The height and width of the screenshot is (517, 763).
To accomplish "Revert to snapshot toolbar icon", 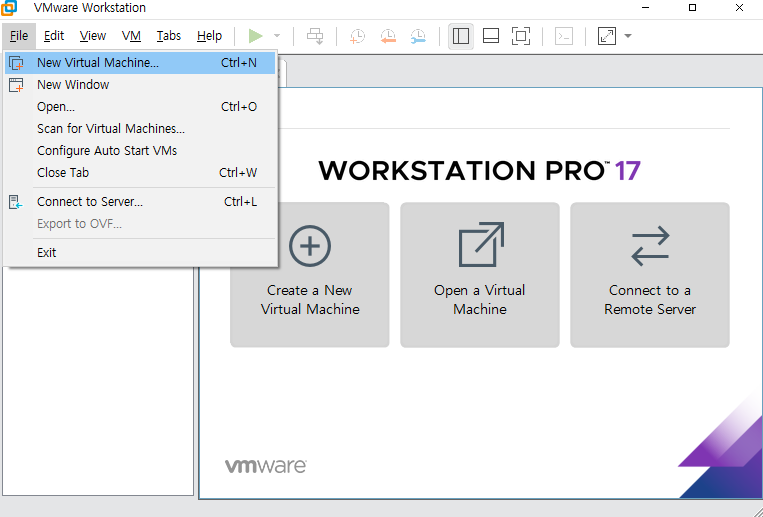I will tap(388, 36).
